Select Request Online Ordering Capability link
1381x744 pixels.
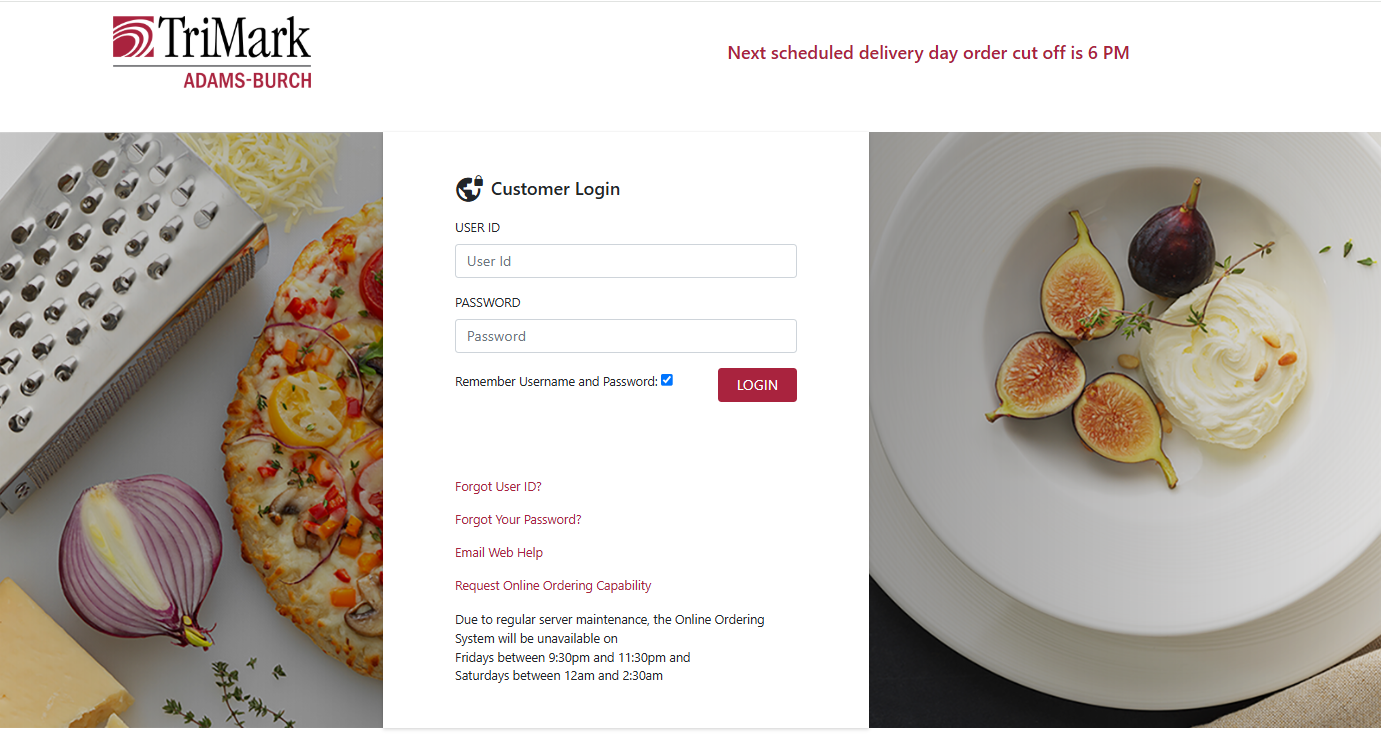(x=553, y=586)
